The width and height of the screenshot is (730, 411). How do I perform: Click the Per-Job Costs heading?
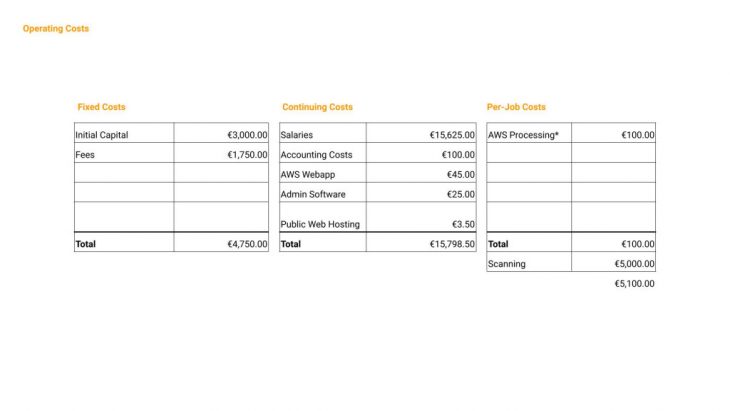point(516,107)
